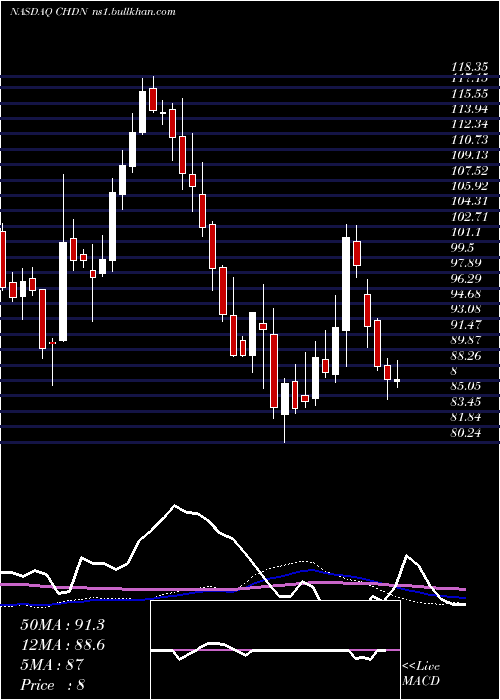Screen dimensions: 500x700
Task: Click the 104.31 price label
Action: (x=470, y=201)
